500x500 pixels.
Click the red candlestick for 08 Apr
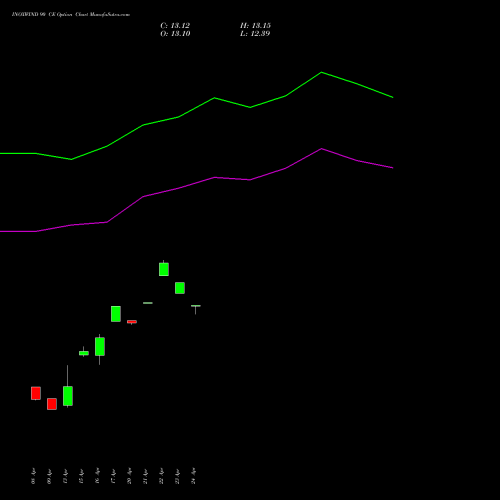point(36,393)
